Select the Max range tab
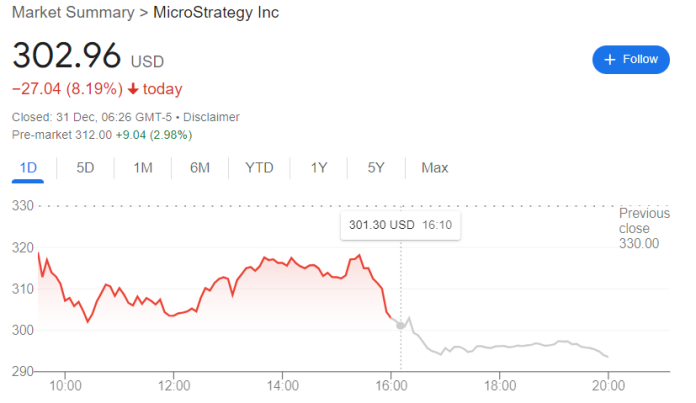 (434, 168)
